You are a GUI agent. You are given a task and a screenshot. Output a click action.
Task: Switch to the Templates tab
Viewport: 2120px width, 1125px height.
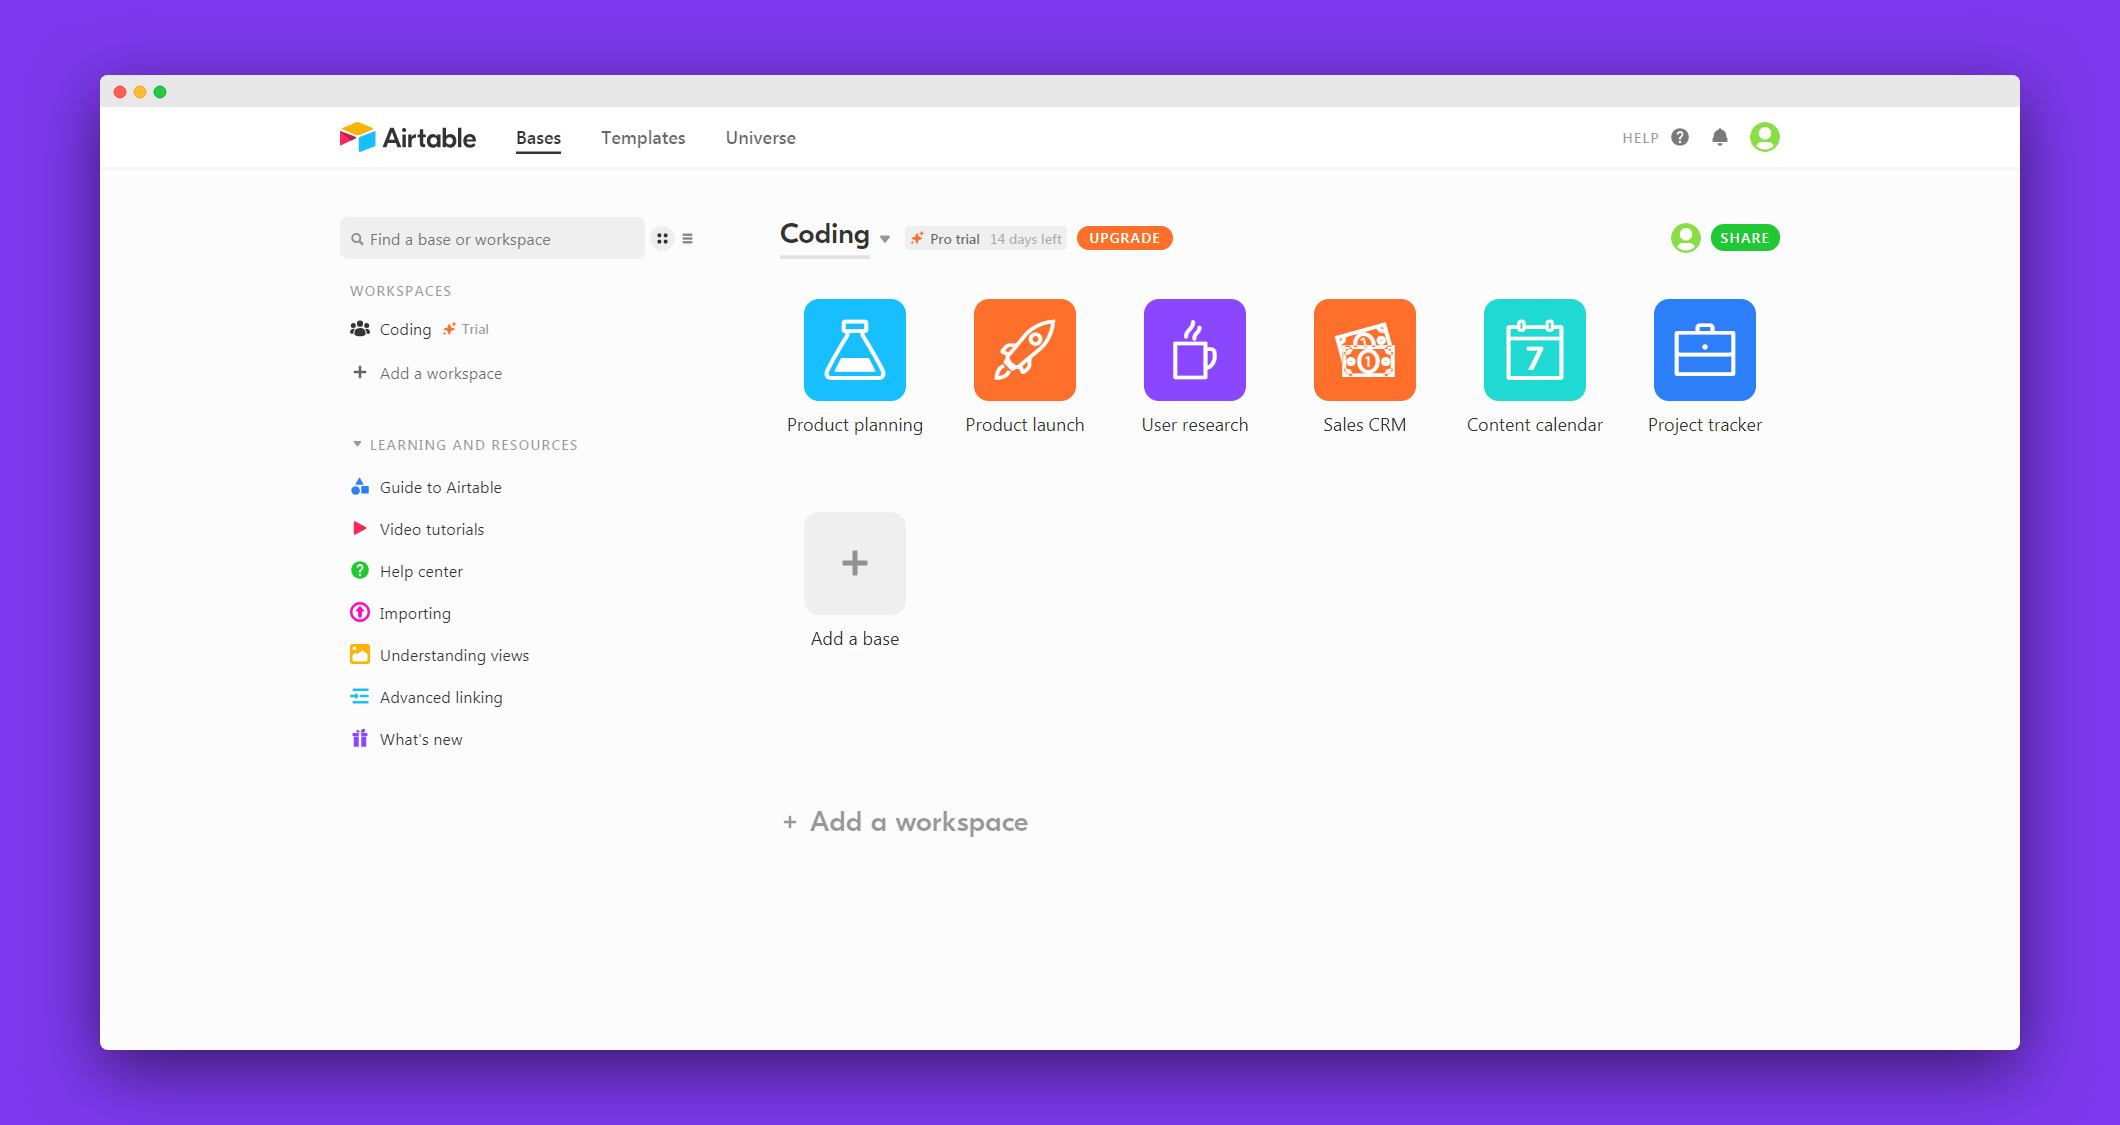pyautogui.click(x=643, y=137)
